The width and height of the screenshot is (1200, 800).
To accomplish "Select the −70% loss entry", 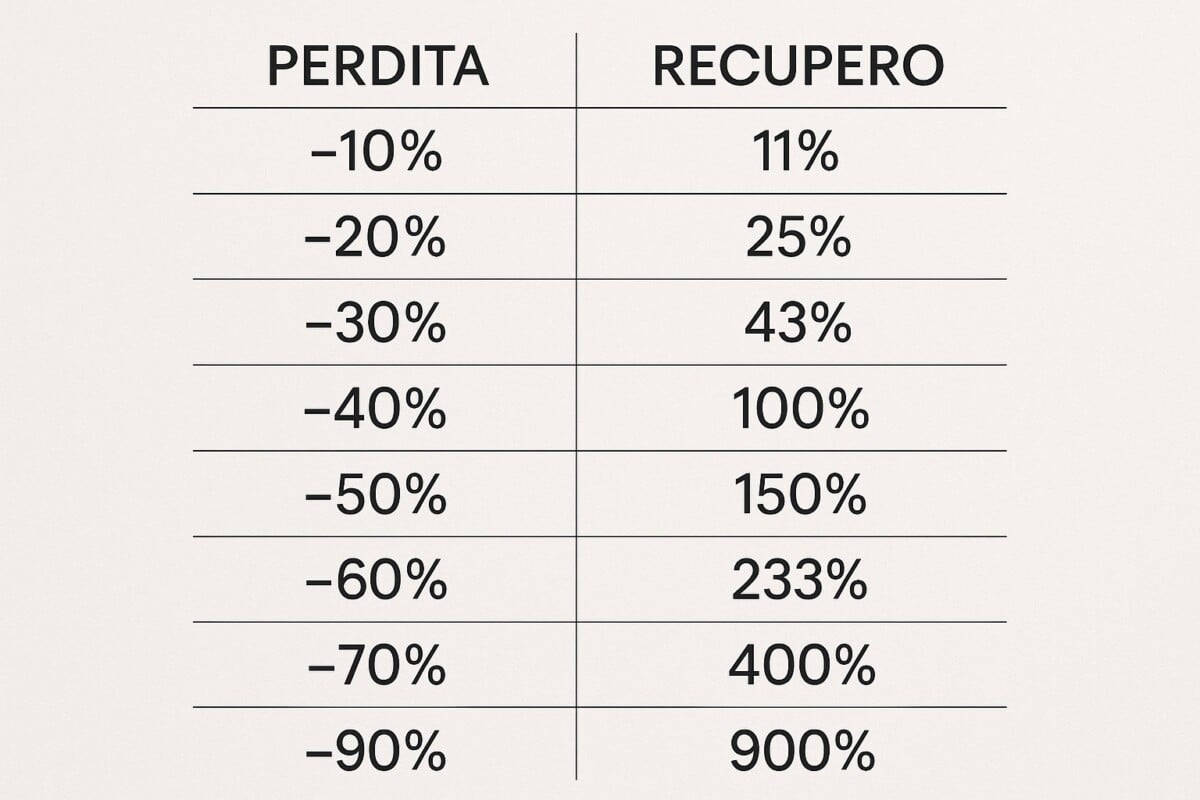I will pyautogui.click(x=376, y=667).
